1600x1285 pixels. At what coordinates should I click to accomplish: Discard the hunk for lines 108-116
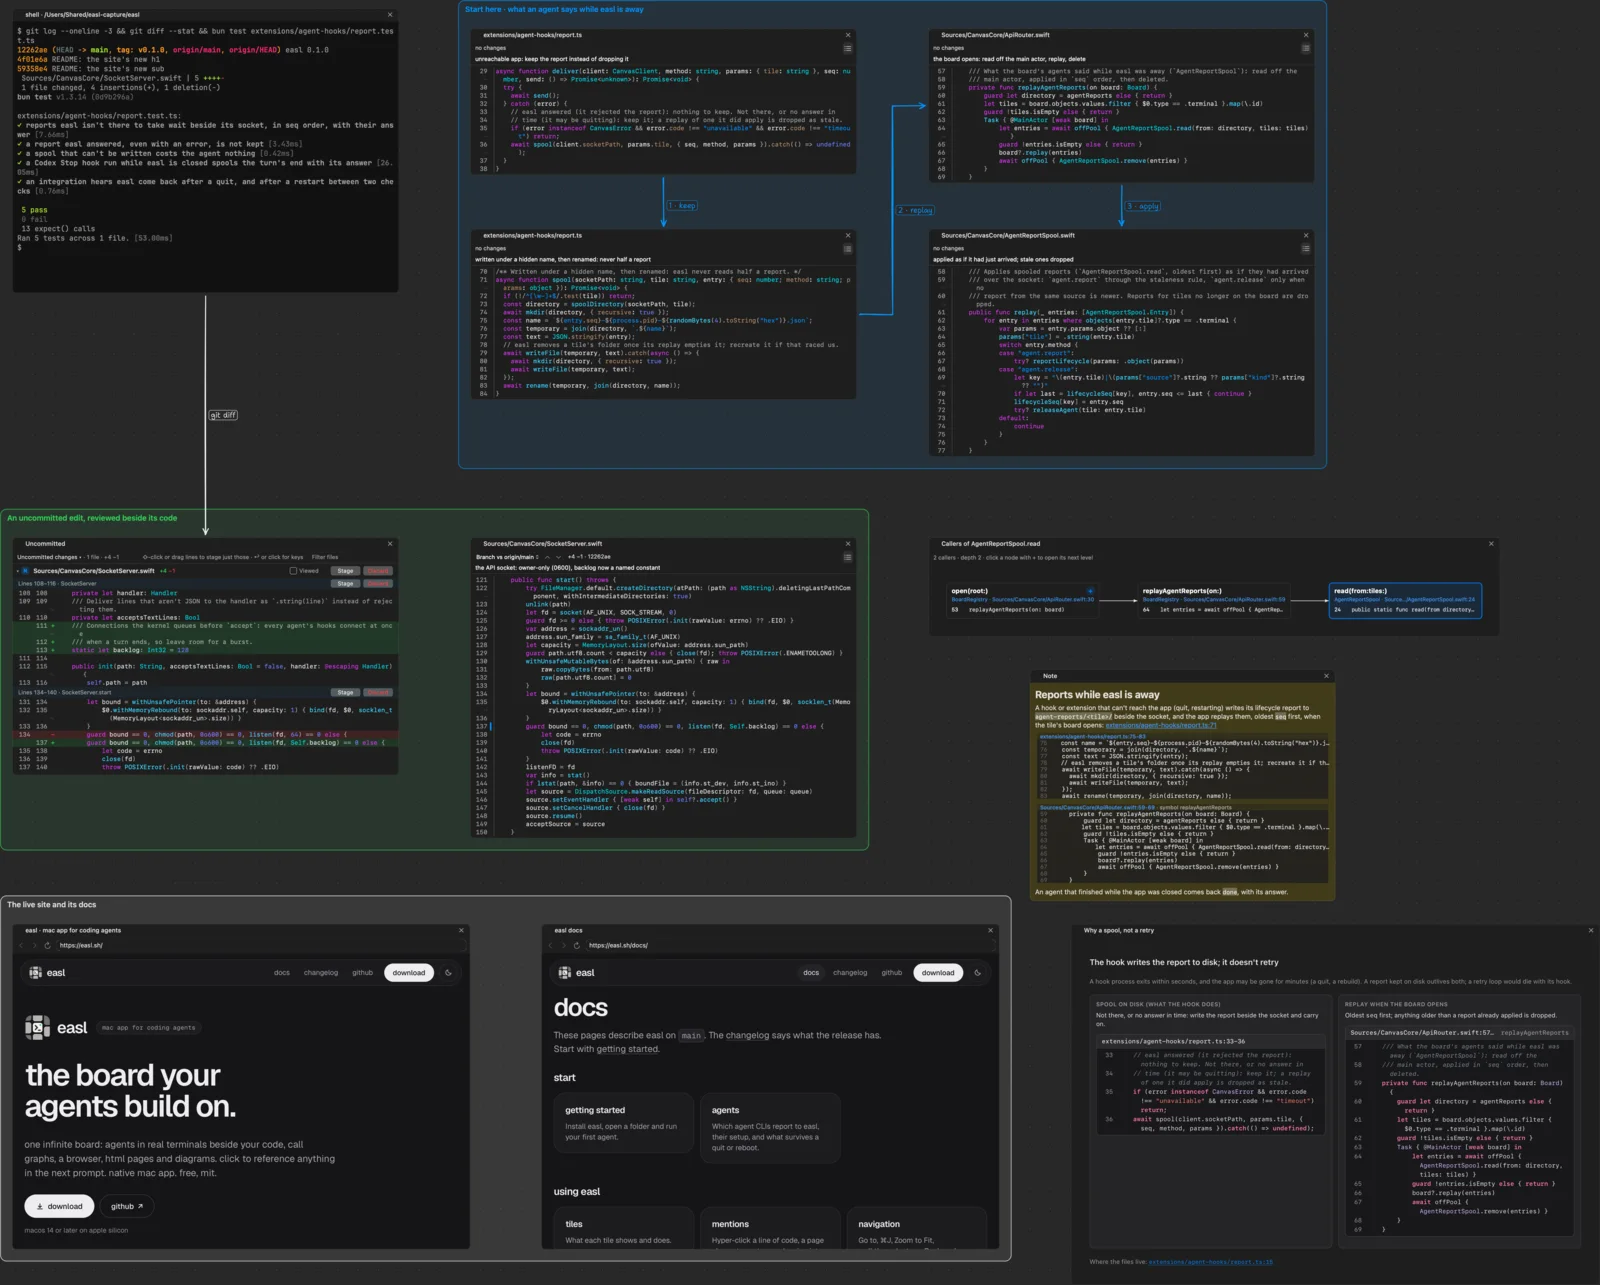pyautogui.click(x=378, y=583)
